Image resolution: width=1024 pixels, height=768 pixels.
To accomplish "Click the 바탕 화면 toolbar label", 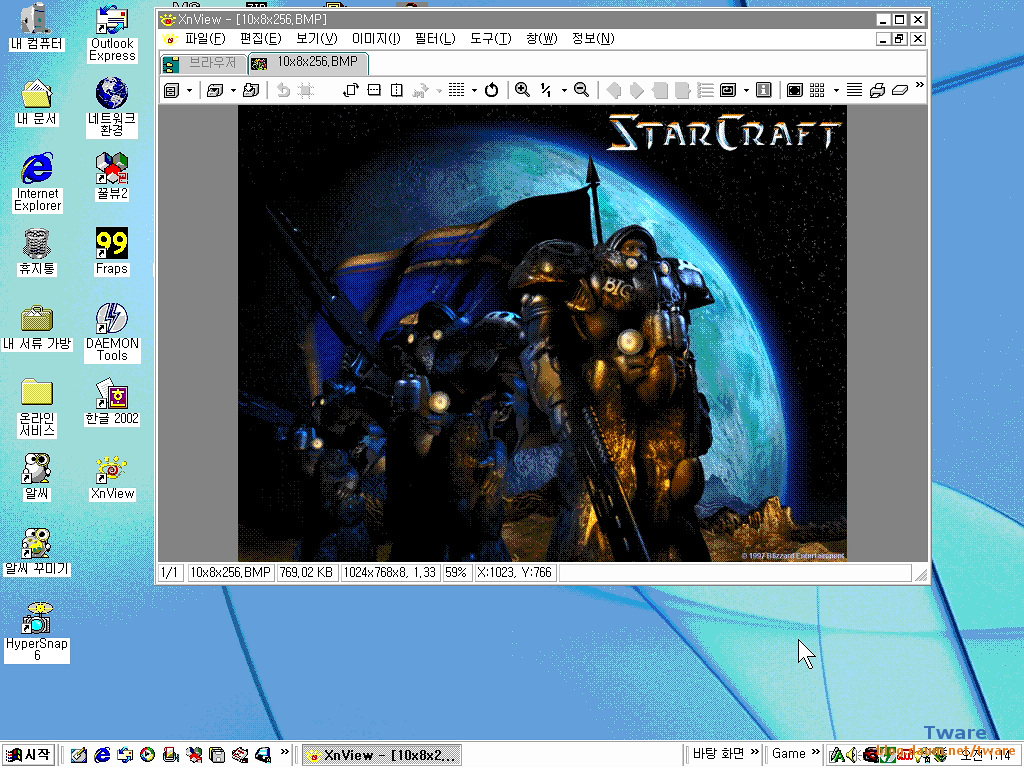I will tap(718, 754).
